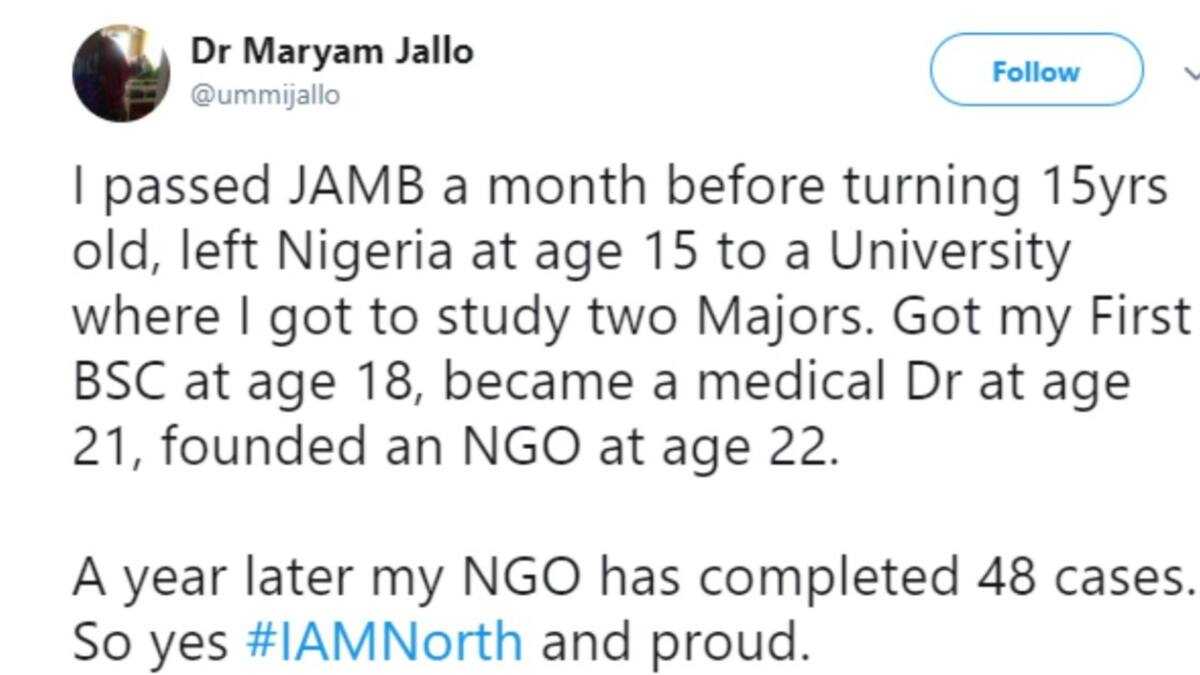
Task: Click the text 'BSC' in the tweet
Action: [120, 383]
